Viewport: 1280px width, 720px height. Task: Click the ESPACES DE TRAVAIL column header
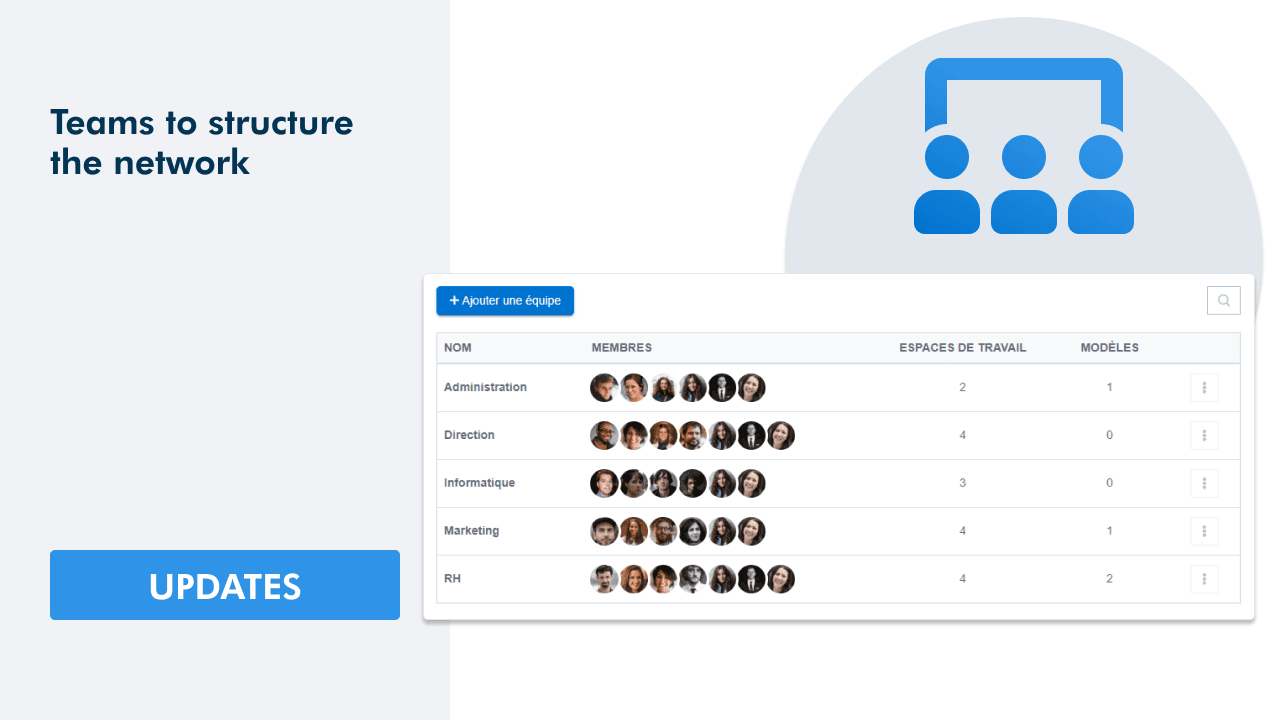(963, 347)
